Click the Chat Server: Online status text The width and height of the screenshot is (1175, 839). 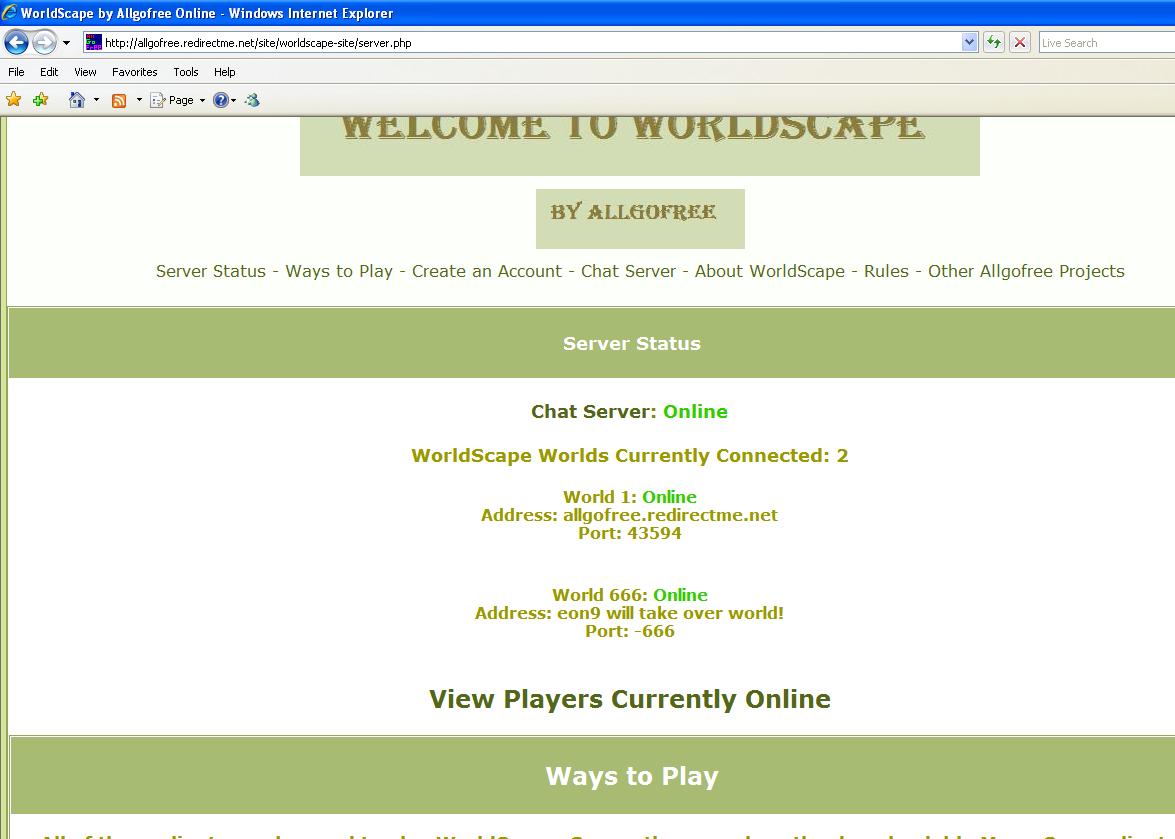point(629,411)
